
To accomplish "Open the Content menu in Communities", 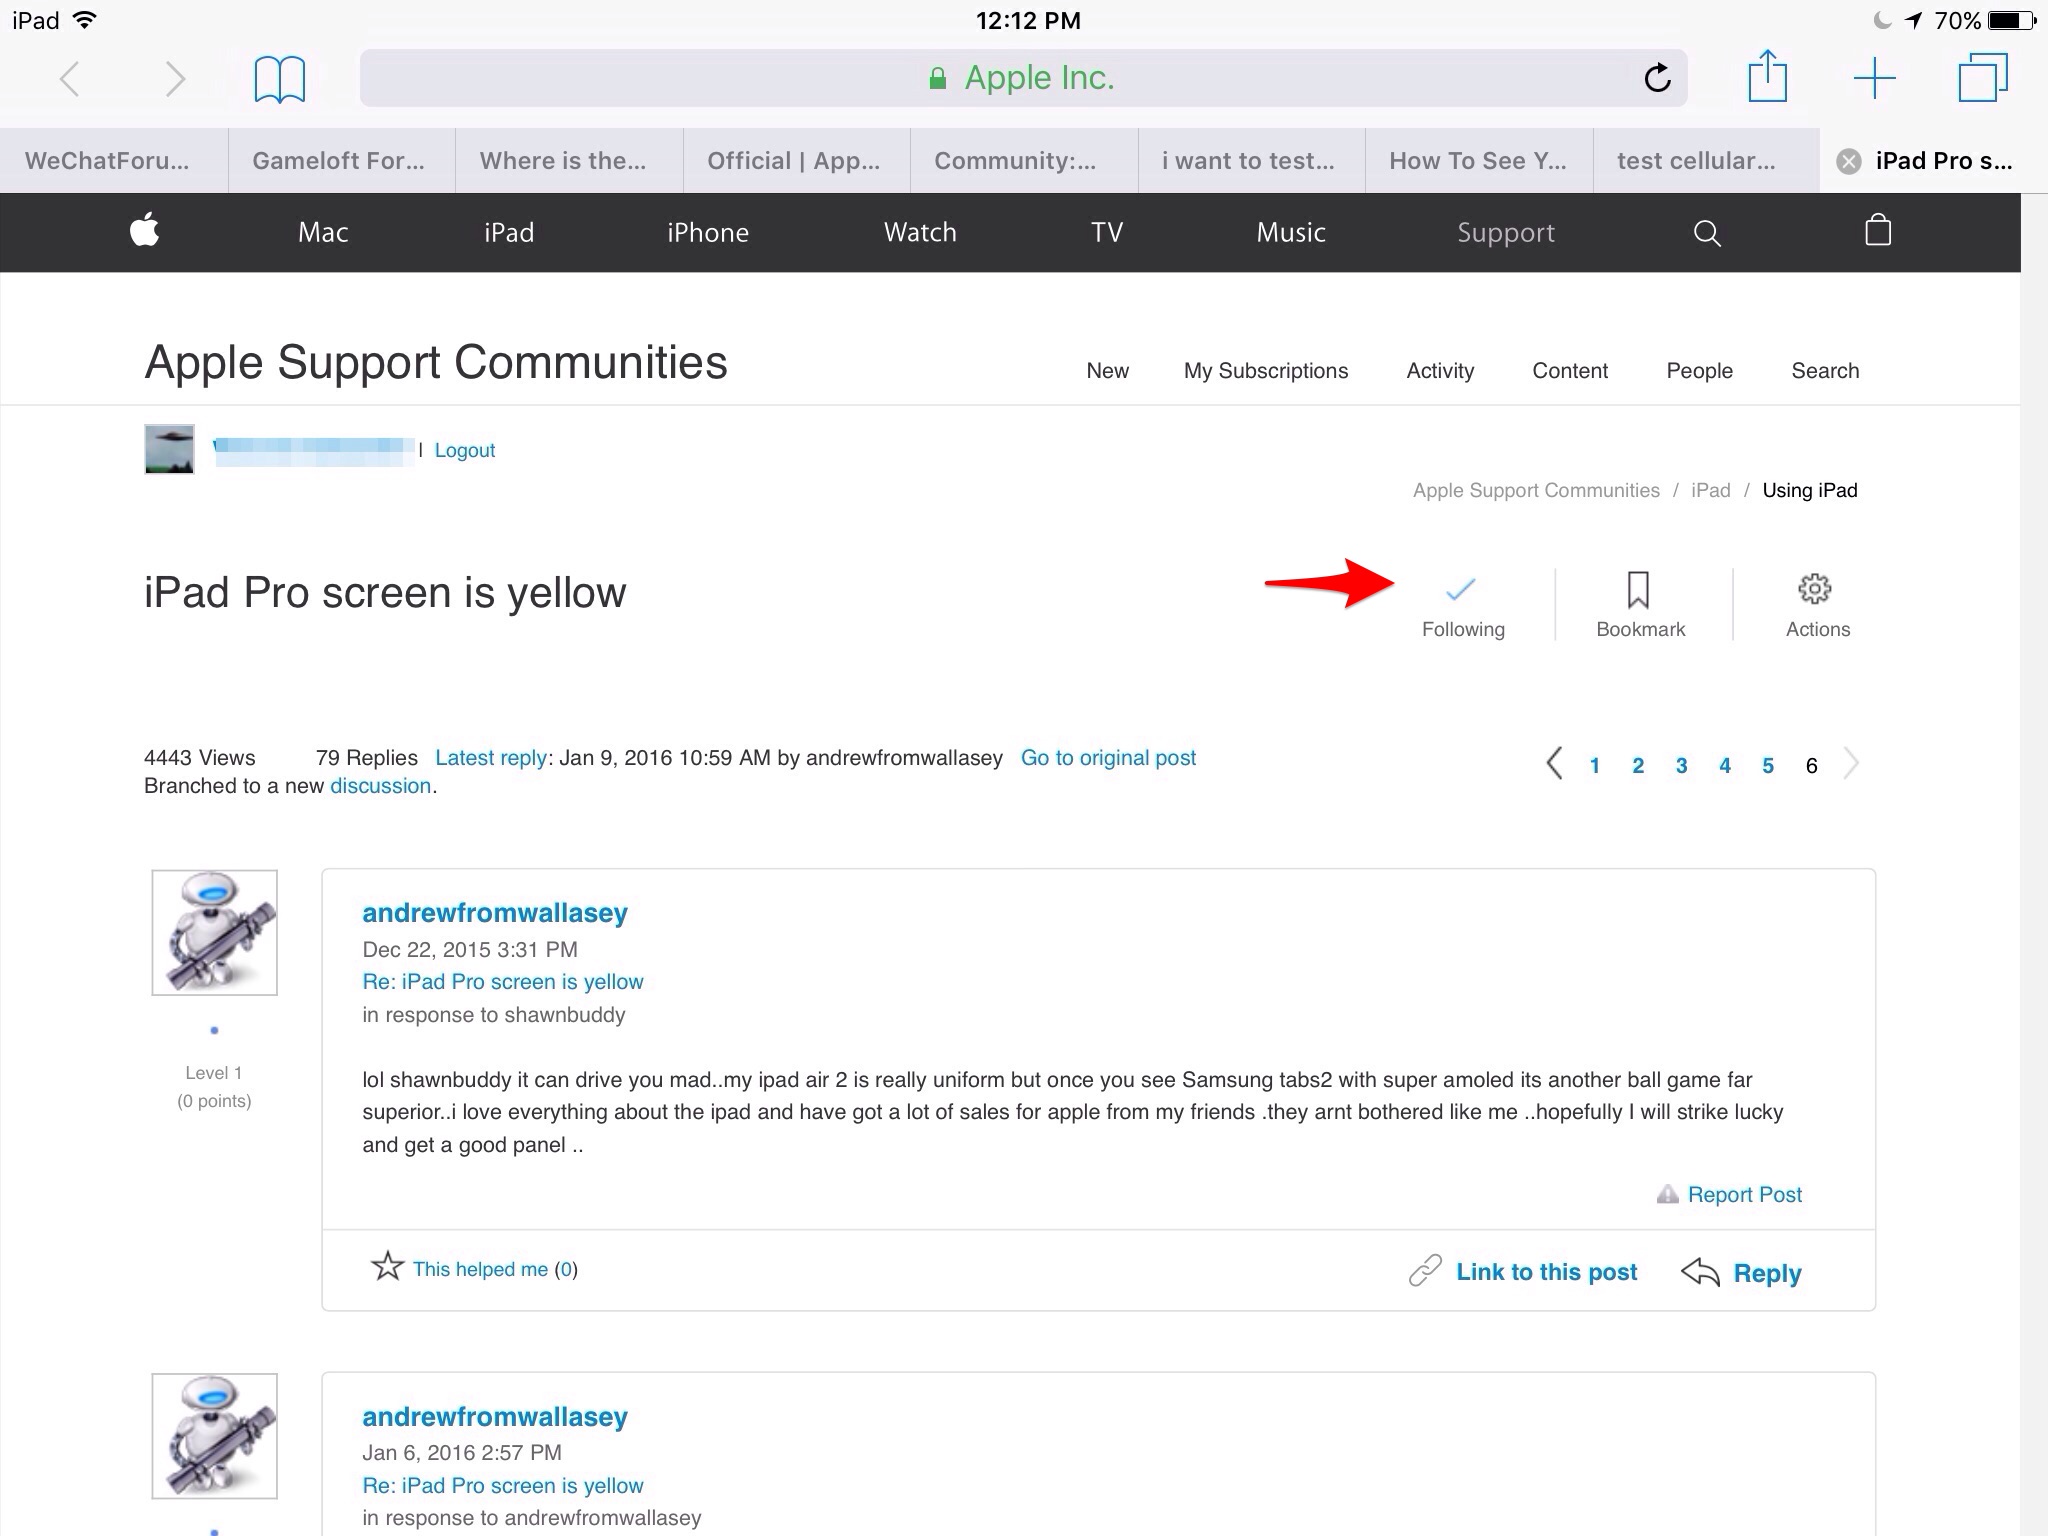I will tap(1569, 371).
